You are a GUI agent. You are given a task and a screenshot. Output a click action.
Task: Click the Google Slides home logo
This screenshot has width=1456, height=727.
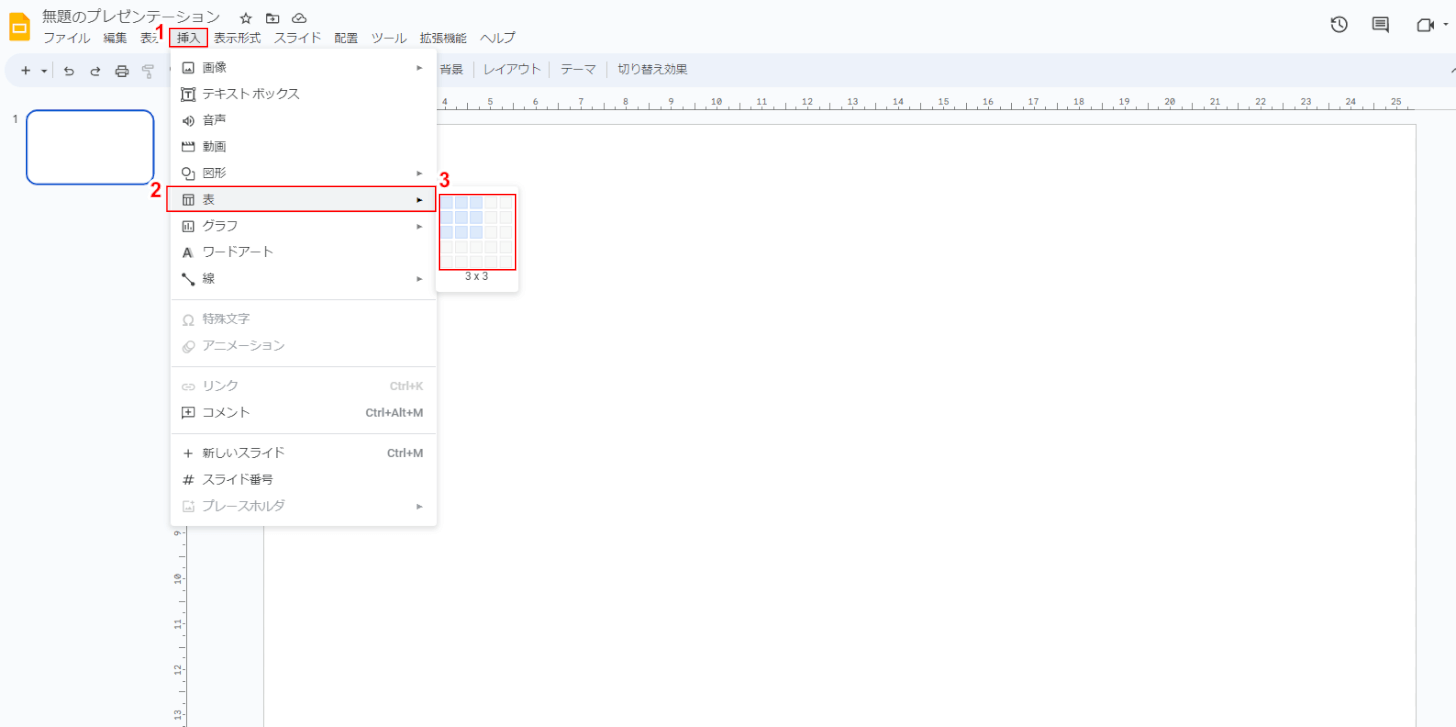click(19, 27)
